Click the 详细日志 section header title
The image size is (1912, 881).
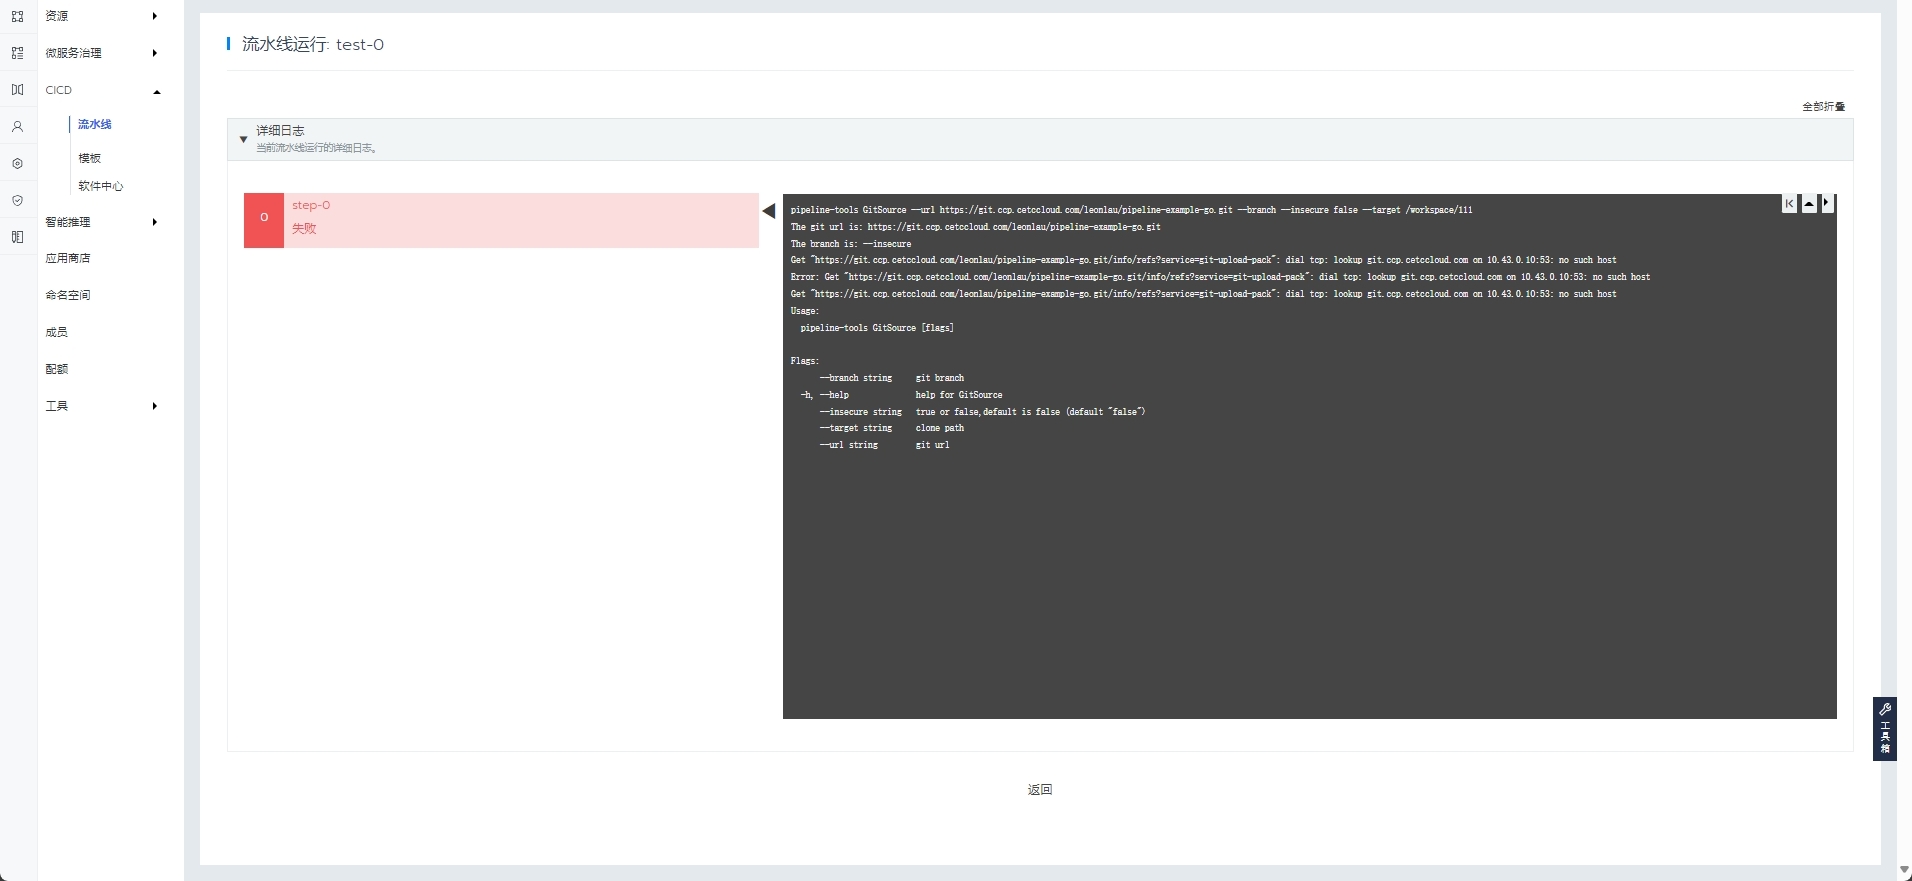click(280, 131)
